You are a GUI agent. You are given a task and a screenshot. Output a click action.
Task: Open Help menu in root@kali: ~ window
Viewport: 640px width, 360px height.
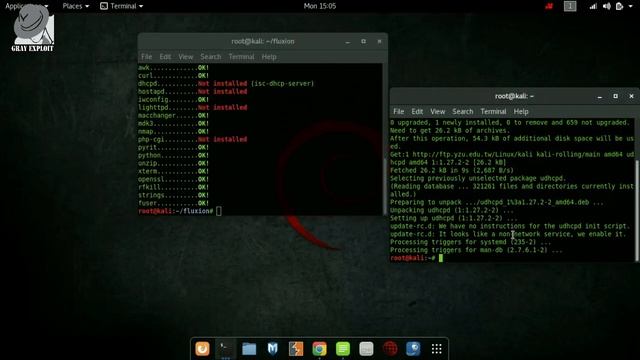521,111
